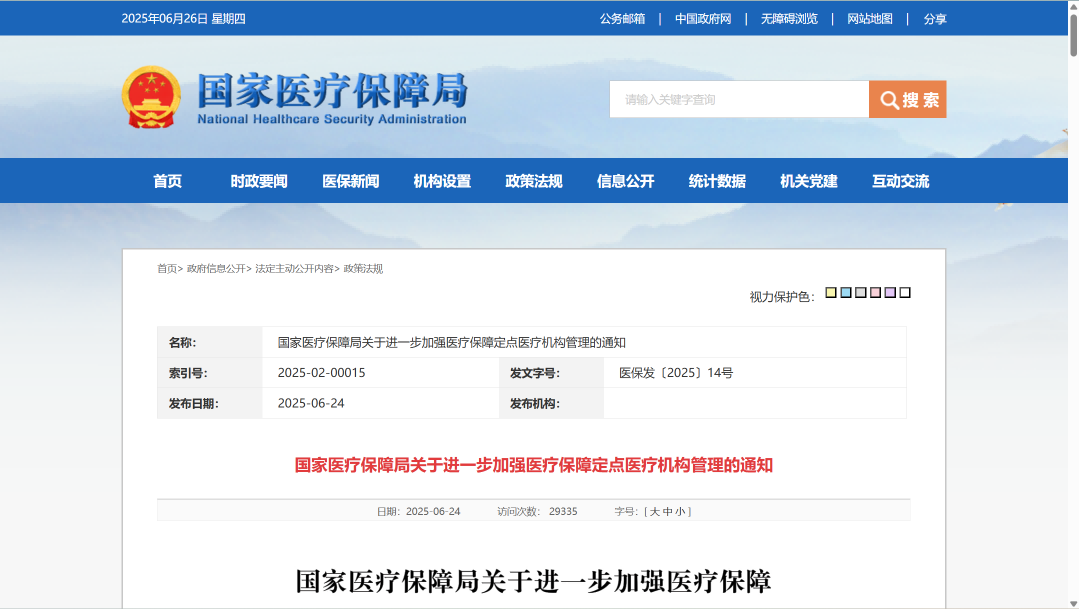Go to 首页 in the main navigation
The image size is (1079, 609).
pos(167,181)
